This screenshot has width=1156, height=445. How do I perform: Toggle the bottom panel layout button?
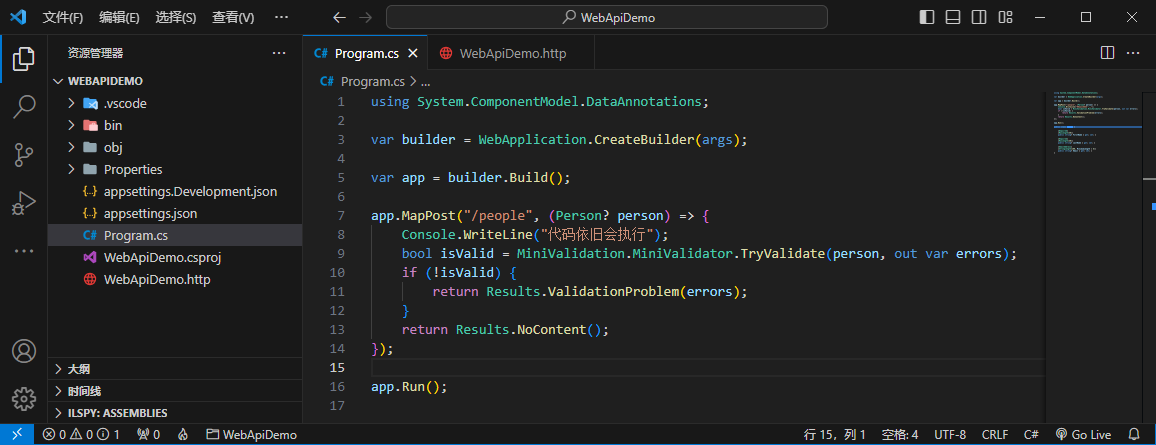[953, 17]
